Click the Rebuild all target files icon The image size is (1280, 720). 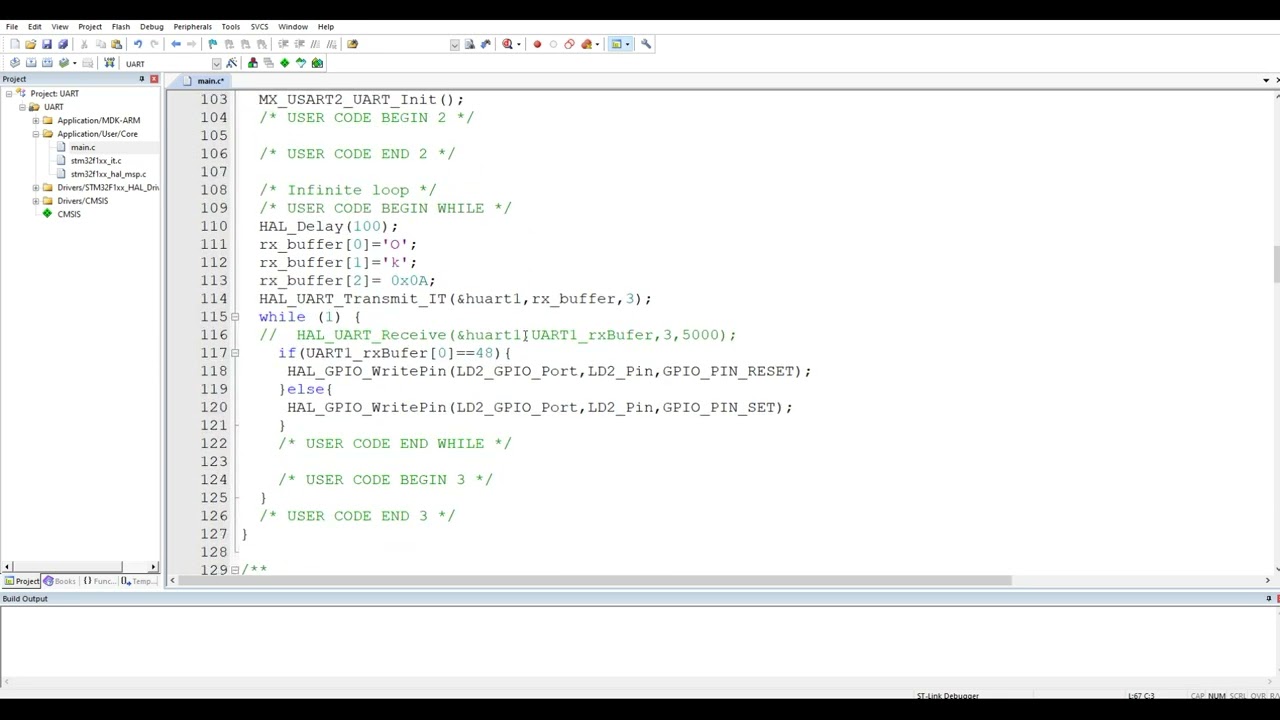(x=46, y=63)
